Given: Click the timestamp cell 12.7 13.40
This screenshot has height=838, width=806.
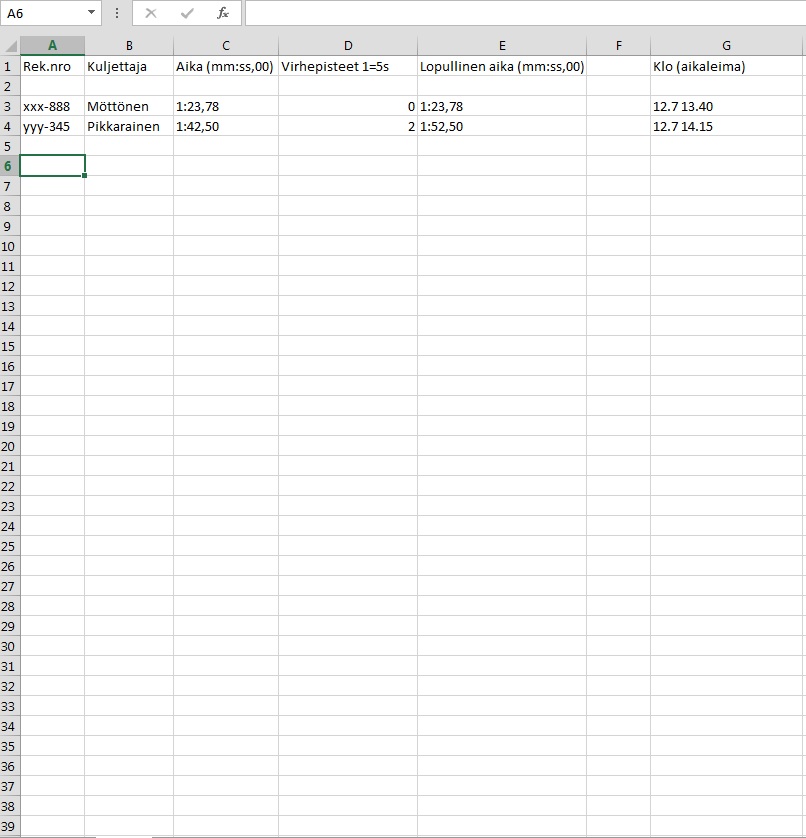Looking at the screenshot, I should [x=727, y=106].
